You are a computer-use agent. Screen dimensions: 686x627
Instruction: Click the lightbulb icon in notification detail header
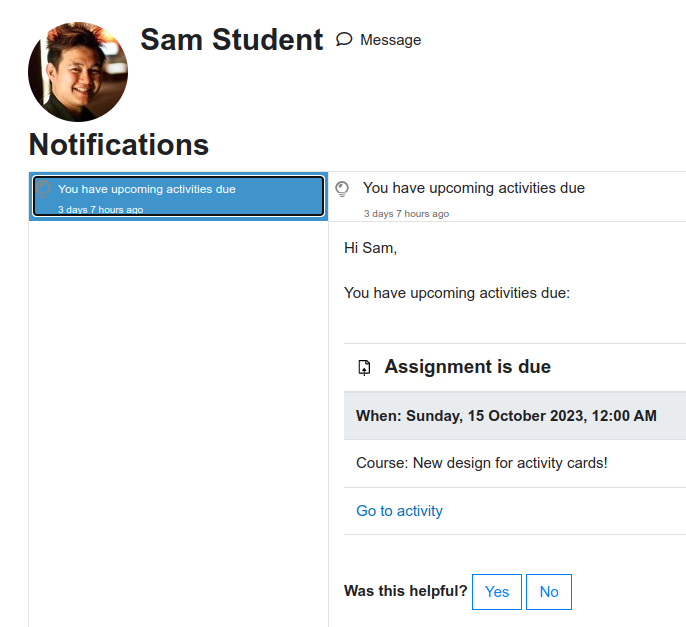pos(342,189)
